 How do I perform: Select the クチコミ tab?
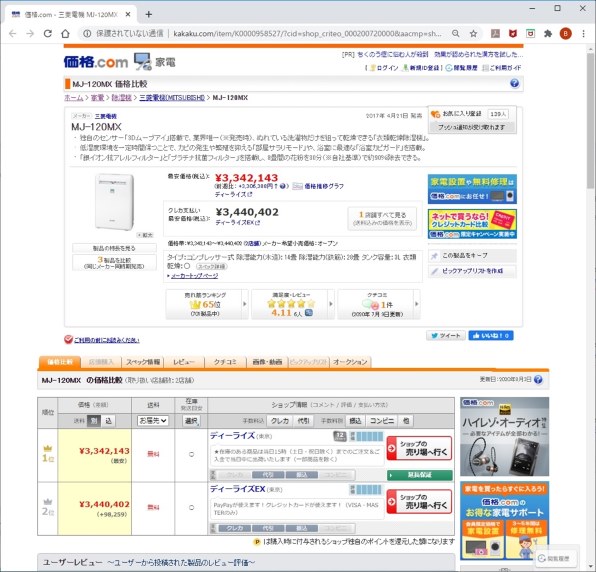(x=225, y=362)
